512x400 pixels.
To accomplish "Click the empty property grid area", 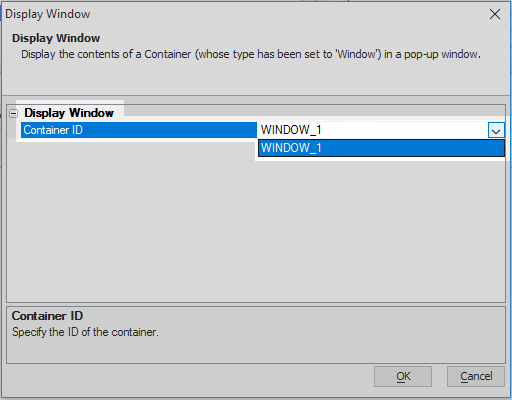I will pos(256,230).
